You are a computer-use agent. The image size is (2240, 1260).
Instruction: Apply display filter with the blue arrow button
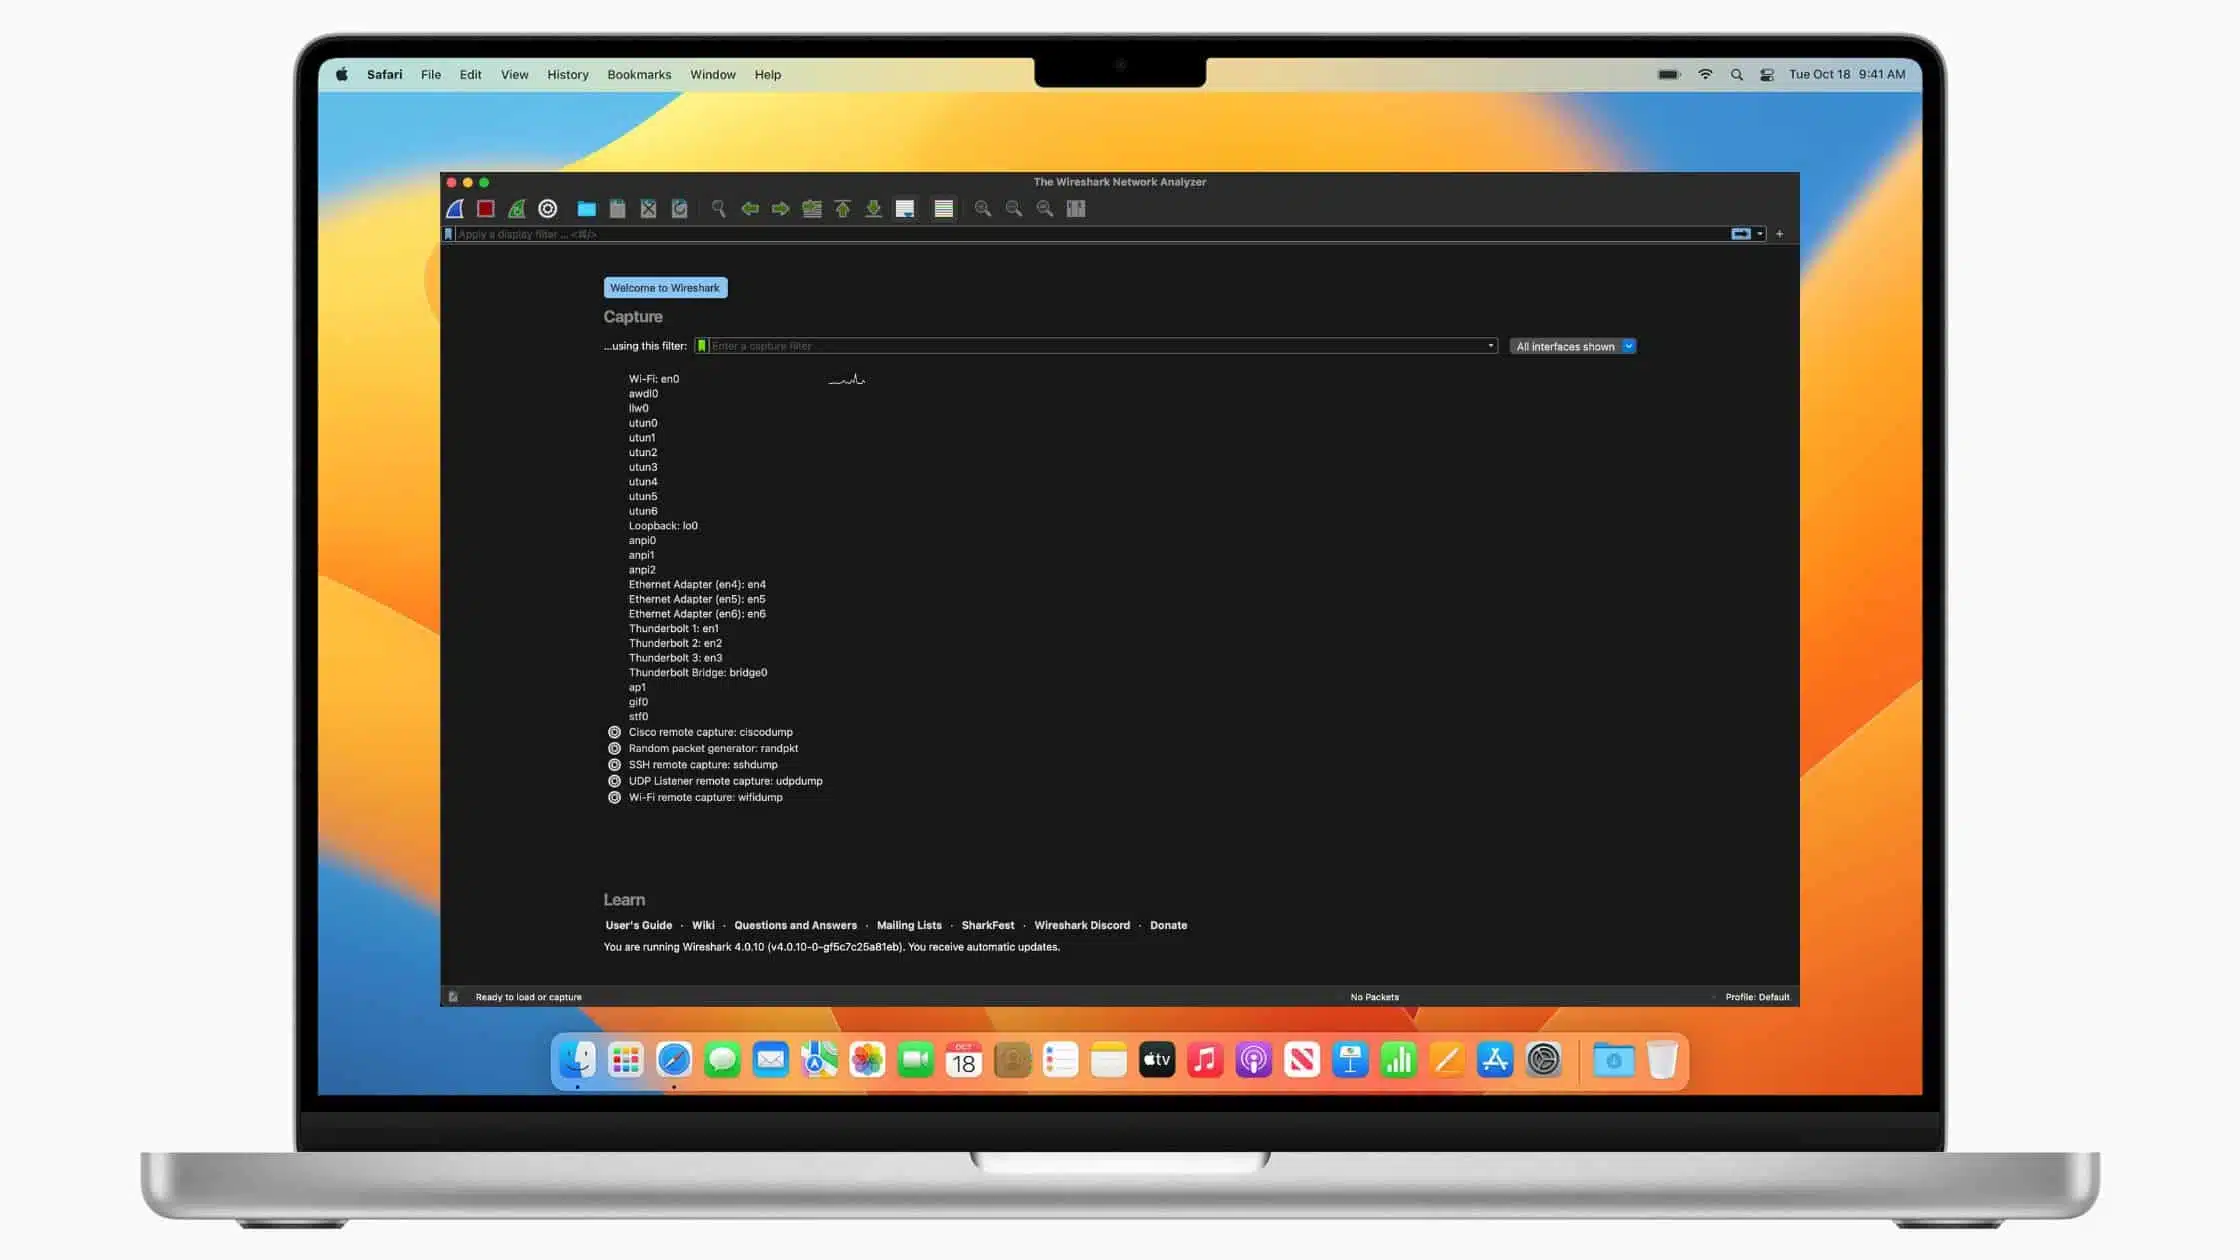tap(1741, 234)
